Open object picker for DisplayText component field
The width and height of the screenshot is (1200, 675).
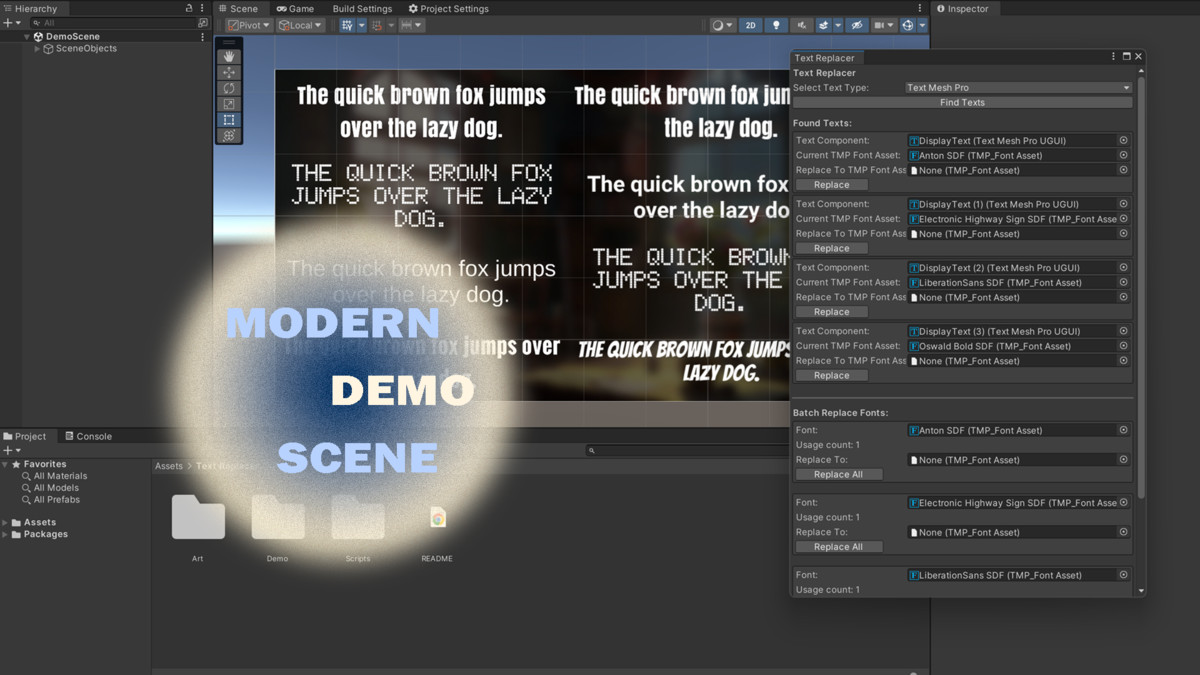1123,141
